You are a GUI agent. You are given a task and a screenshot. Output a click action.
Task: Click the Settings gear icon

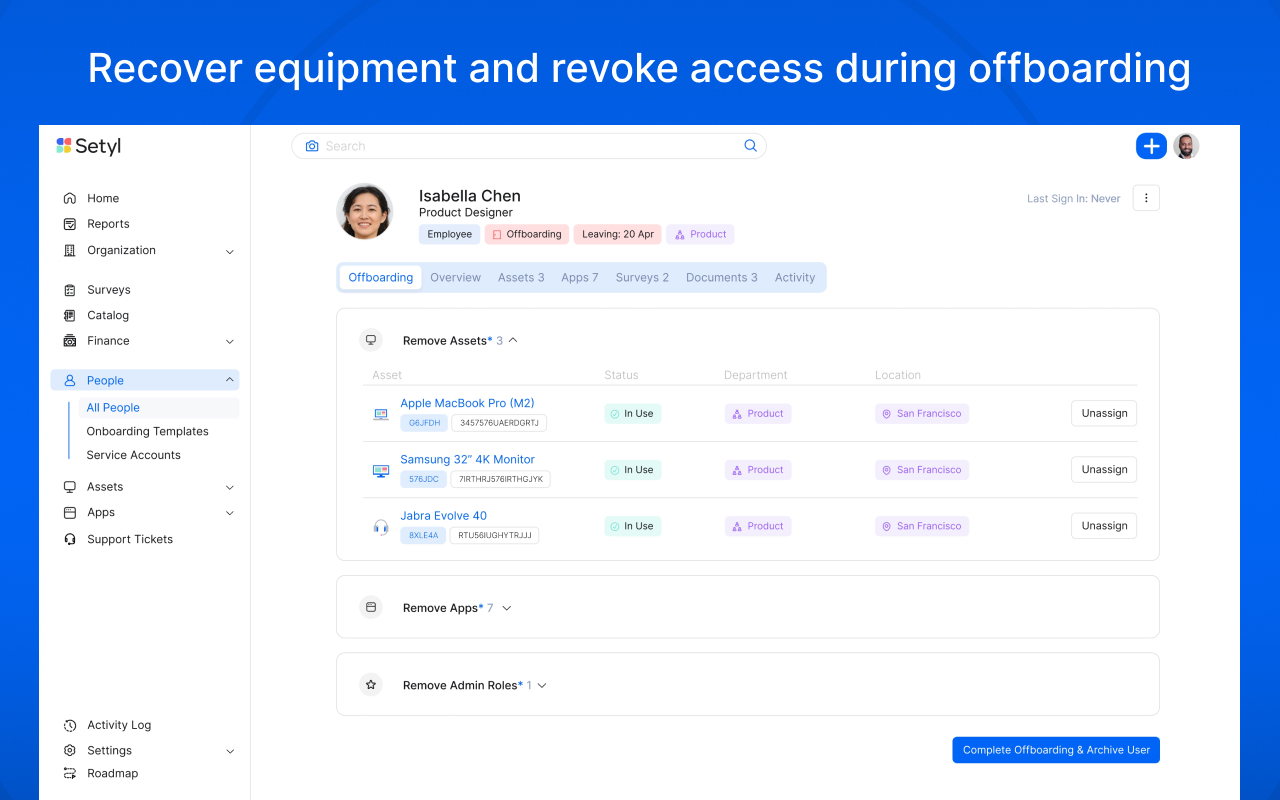[x=69, y=750]
